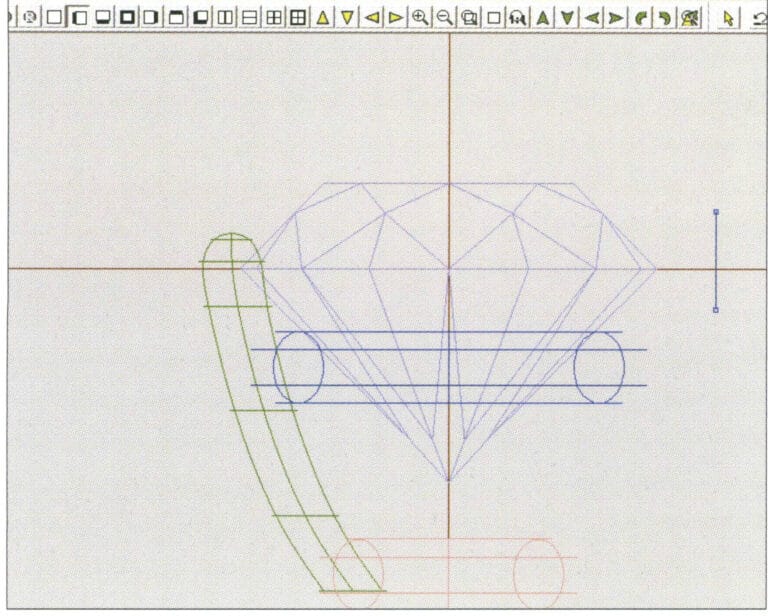Select the top-shaded square view icon
Screen dimensions: 768x616
pos(176,18)
